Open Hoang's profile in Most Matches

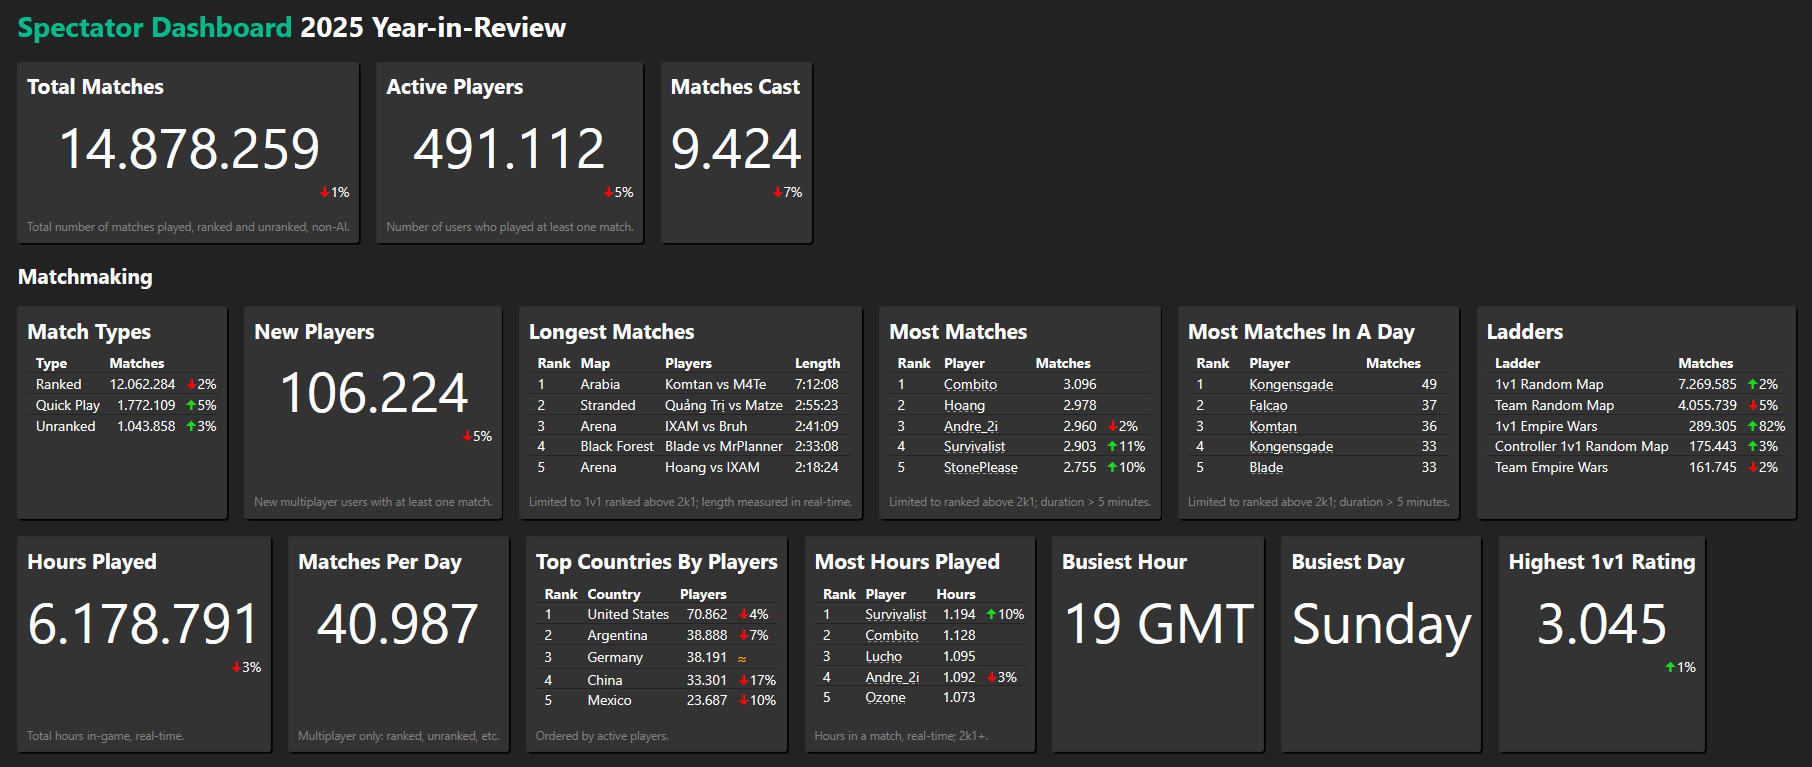(964, 405)
